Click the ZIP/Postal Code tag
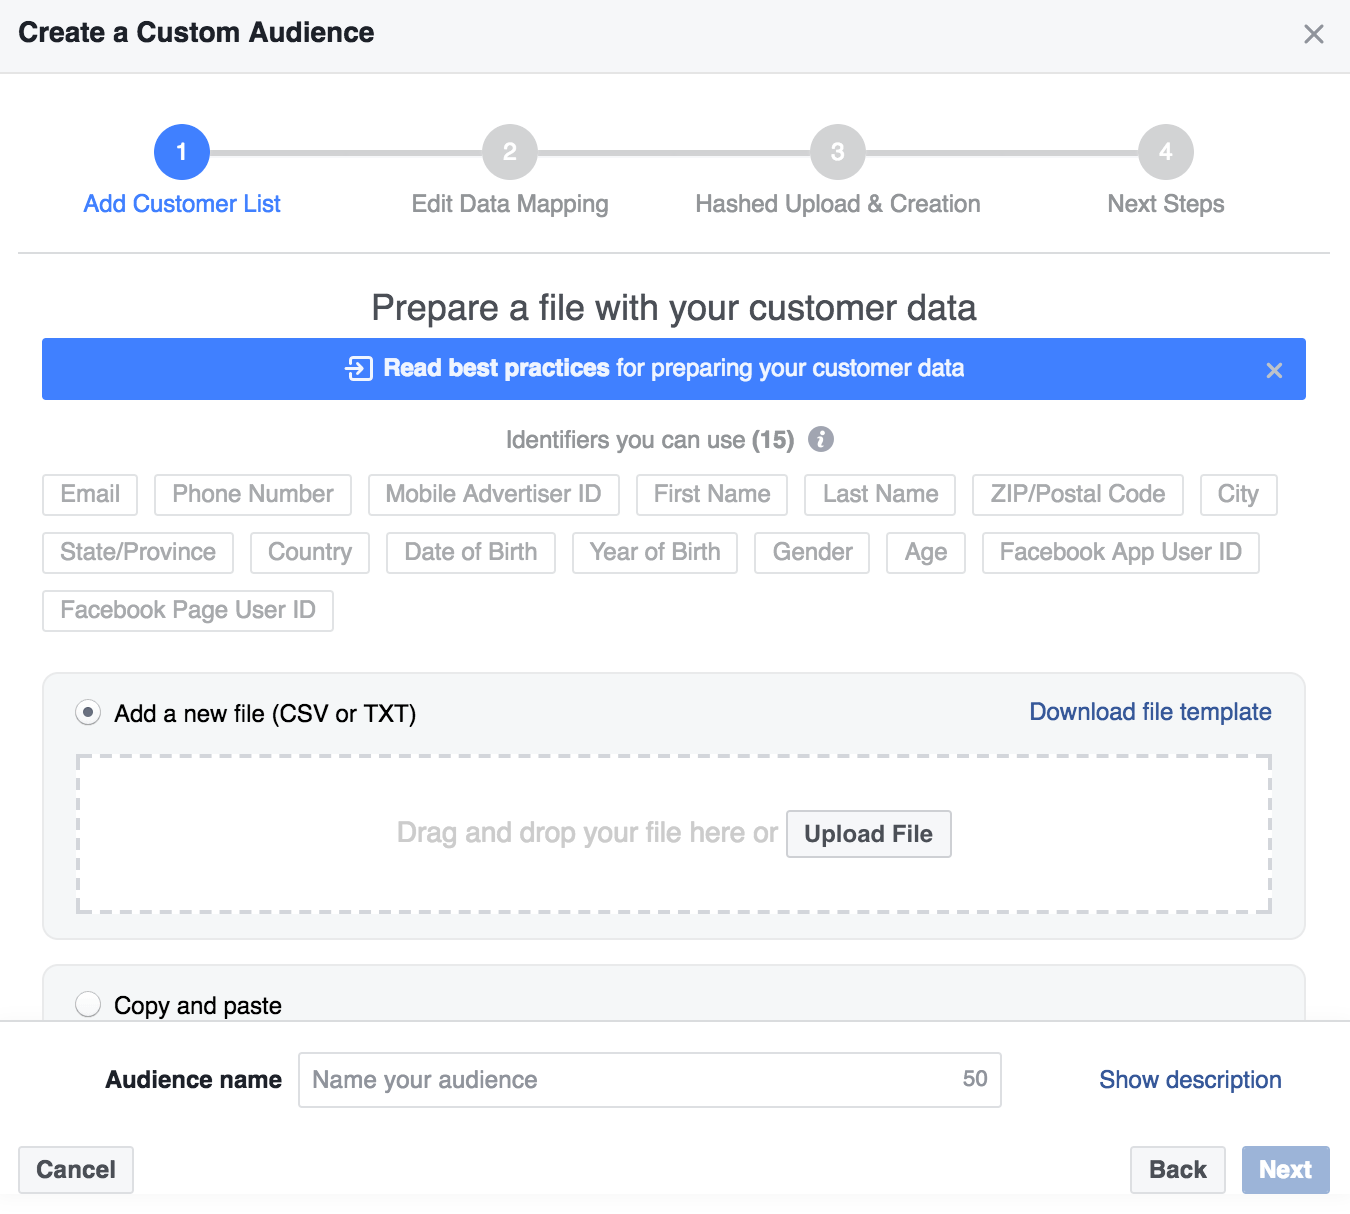 click(x=1078, y=495)
